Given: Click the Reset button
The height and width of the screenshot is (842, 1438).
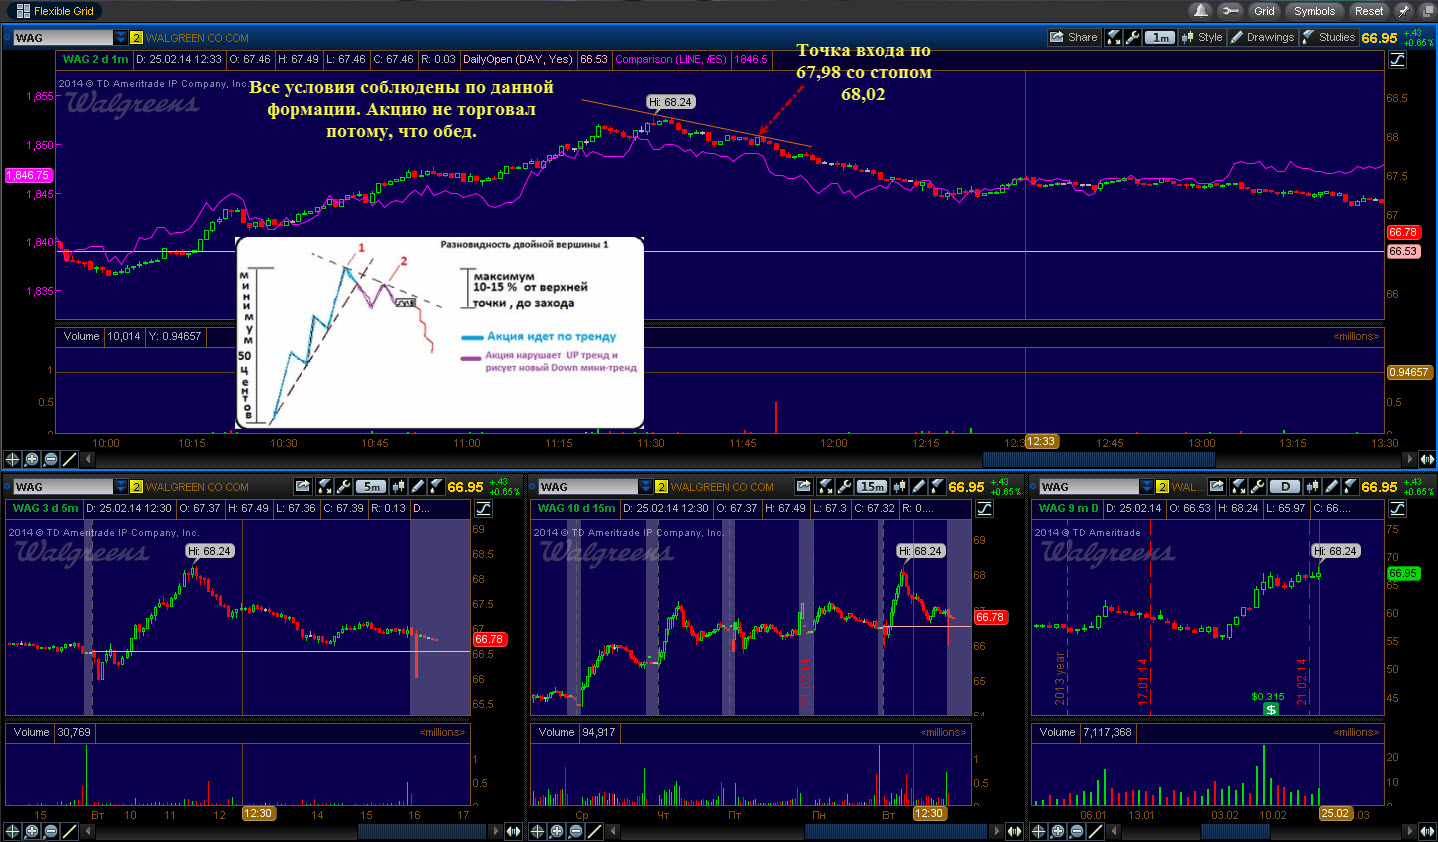Looking at the screenshot, I should (1369, 11).
